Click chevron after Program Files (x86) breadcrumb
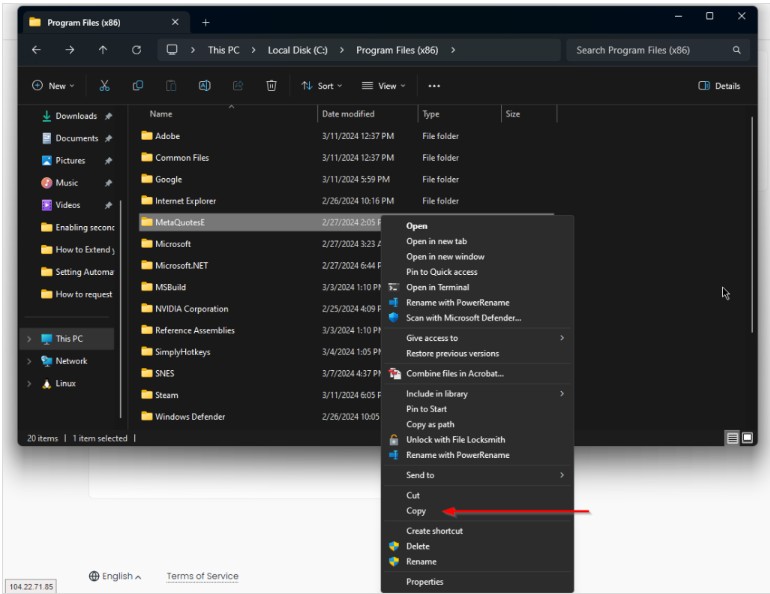 point(453,50)
